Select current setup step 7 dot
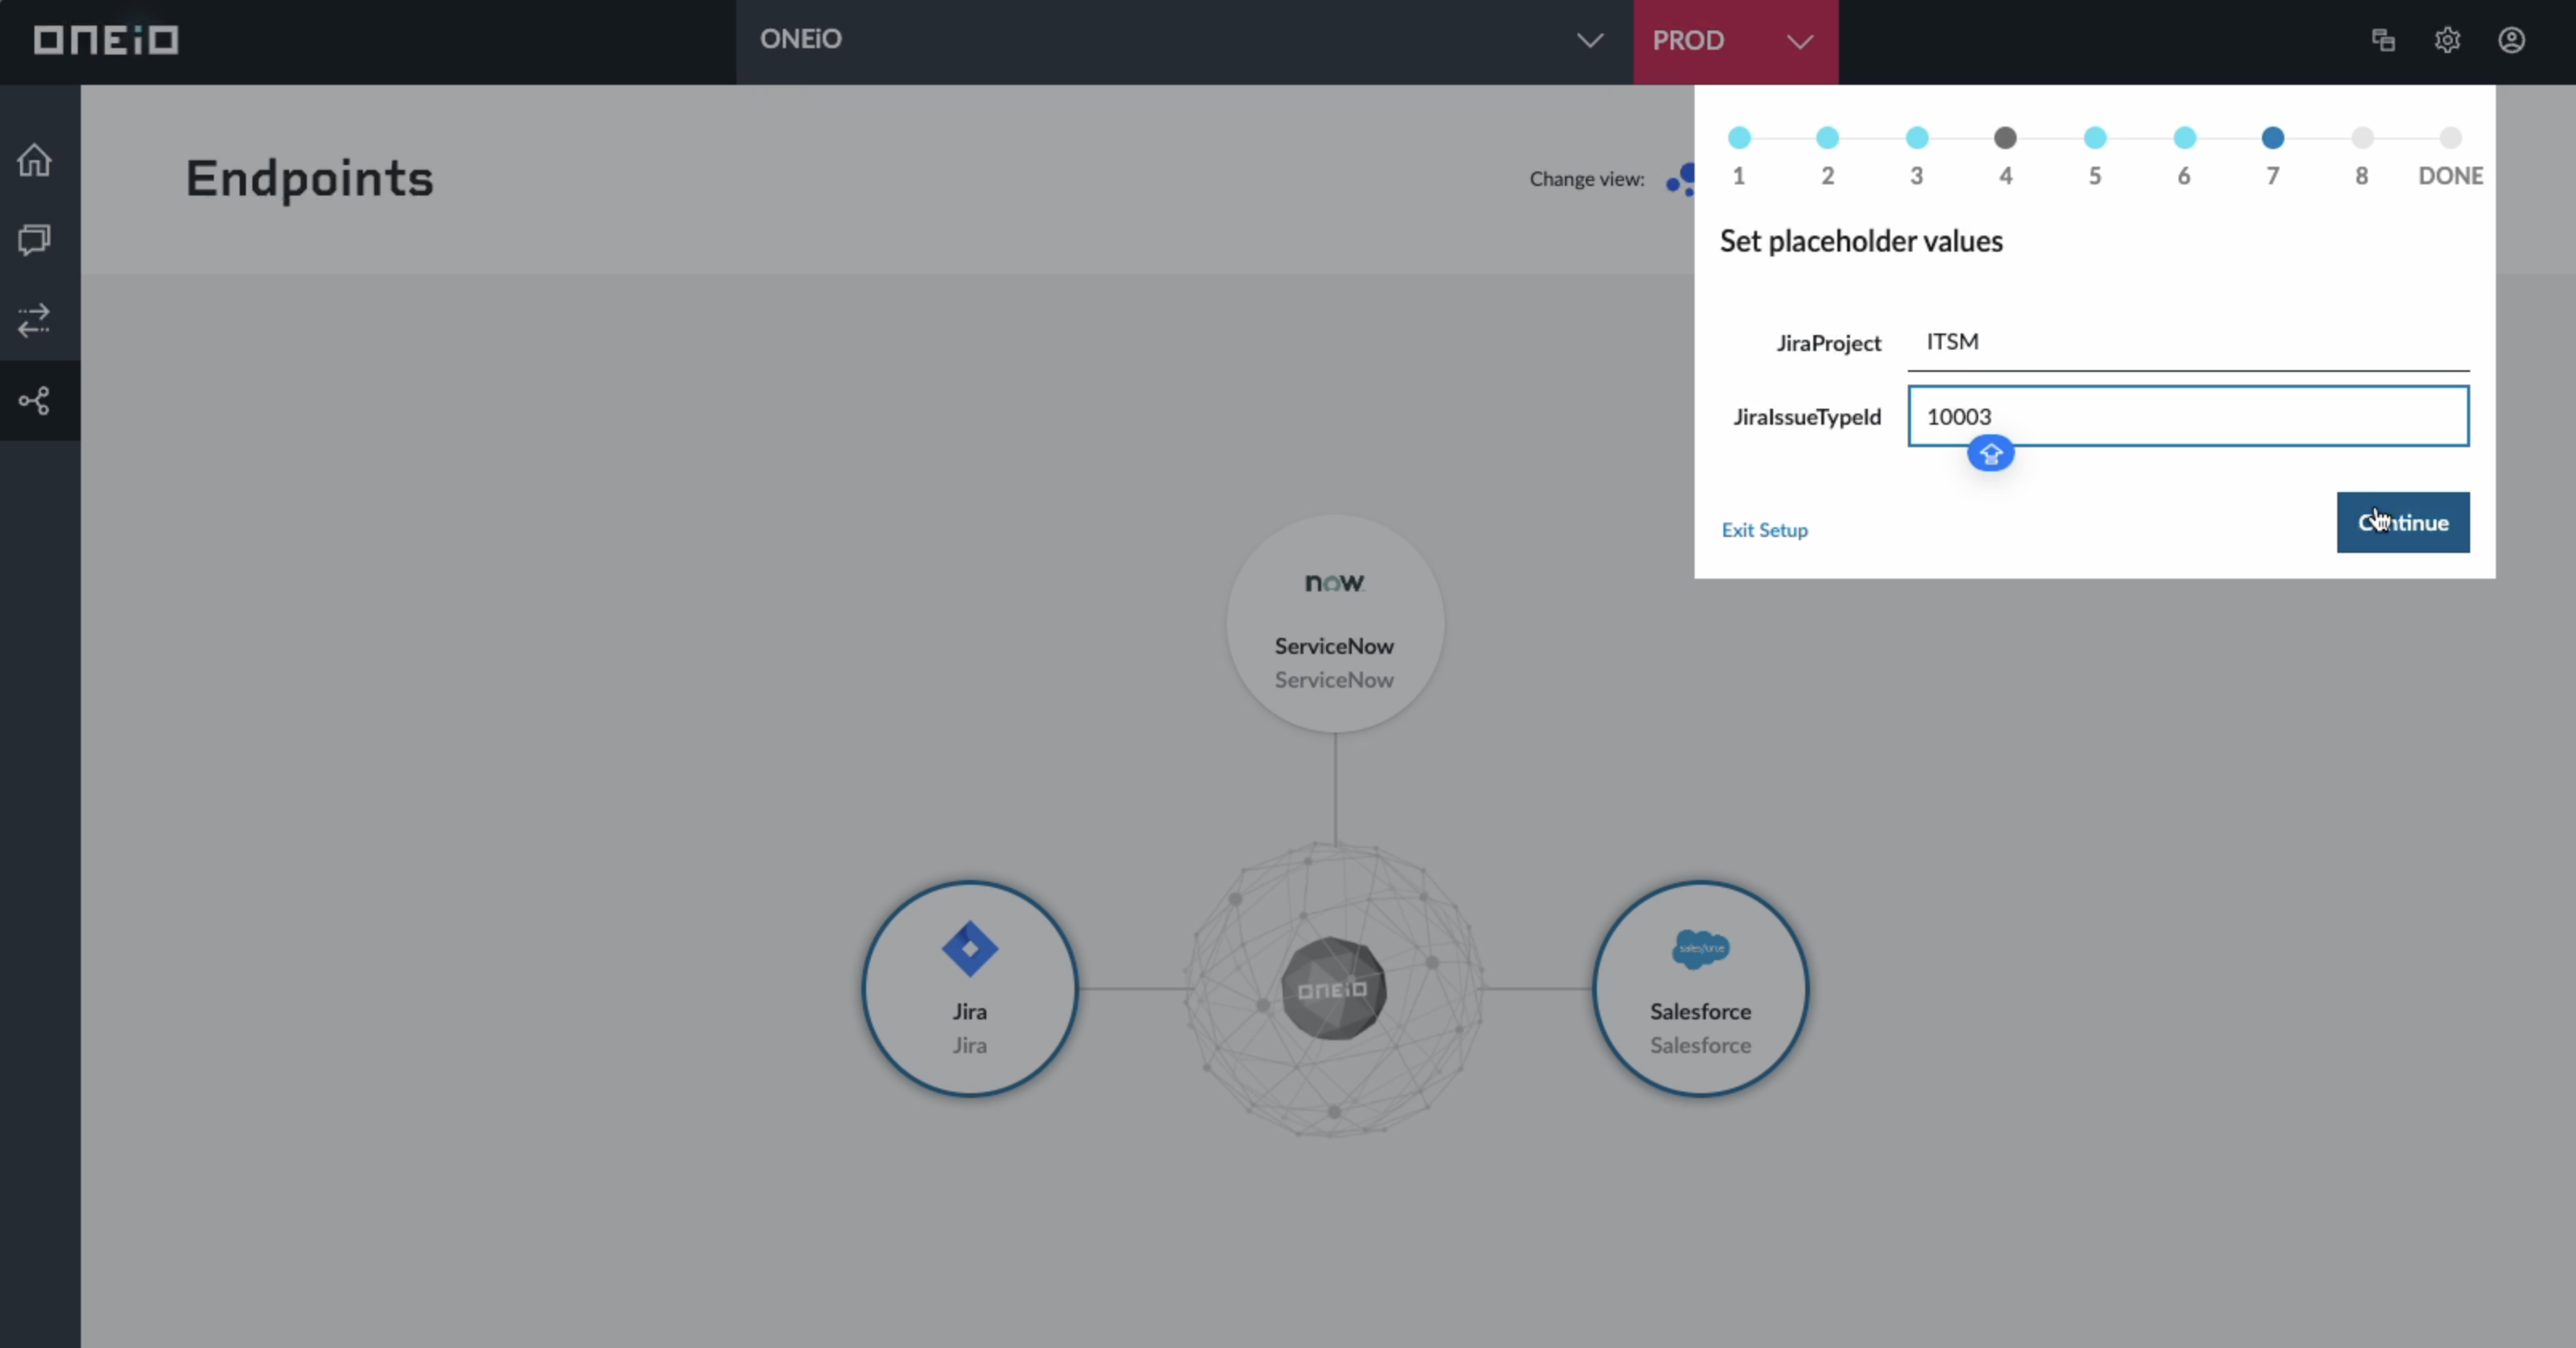Viewport: 2576px width, 1348px height. (x=2272, y=138)
